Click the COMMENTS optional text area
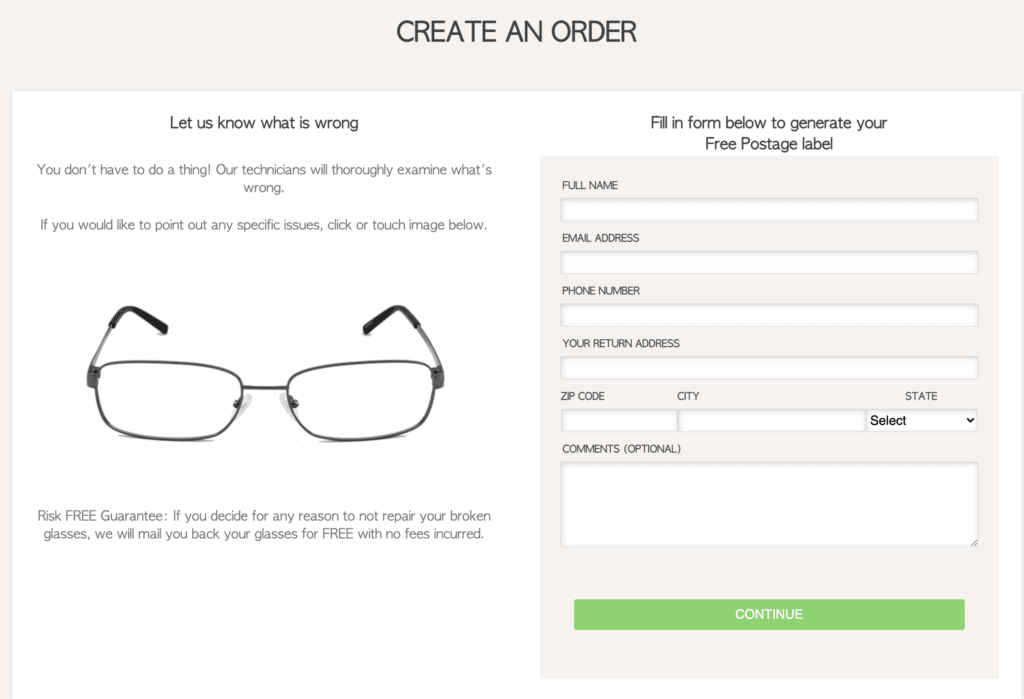 pos(768,503)
